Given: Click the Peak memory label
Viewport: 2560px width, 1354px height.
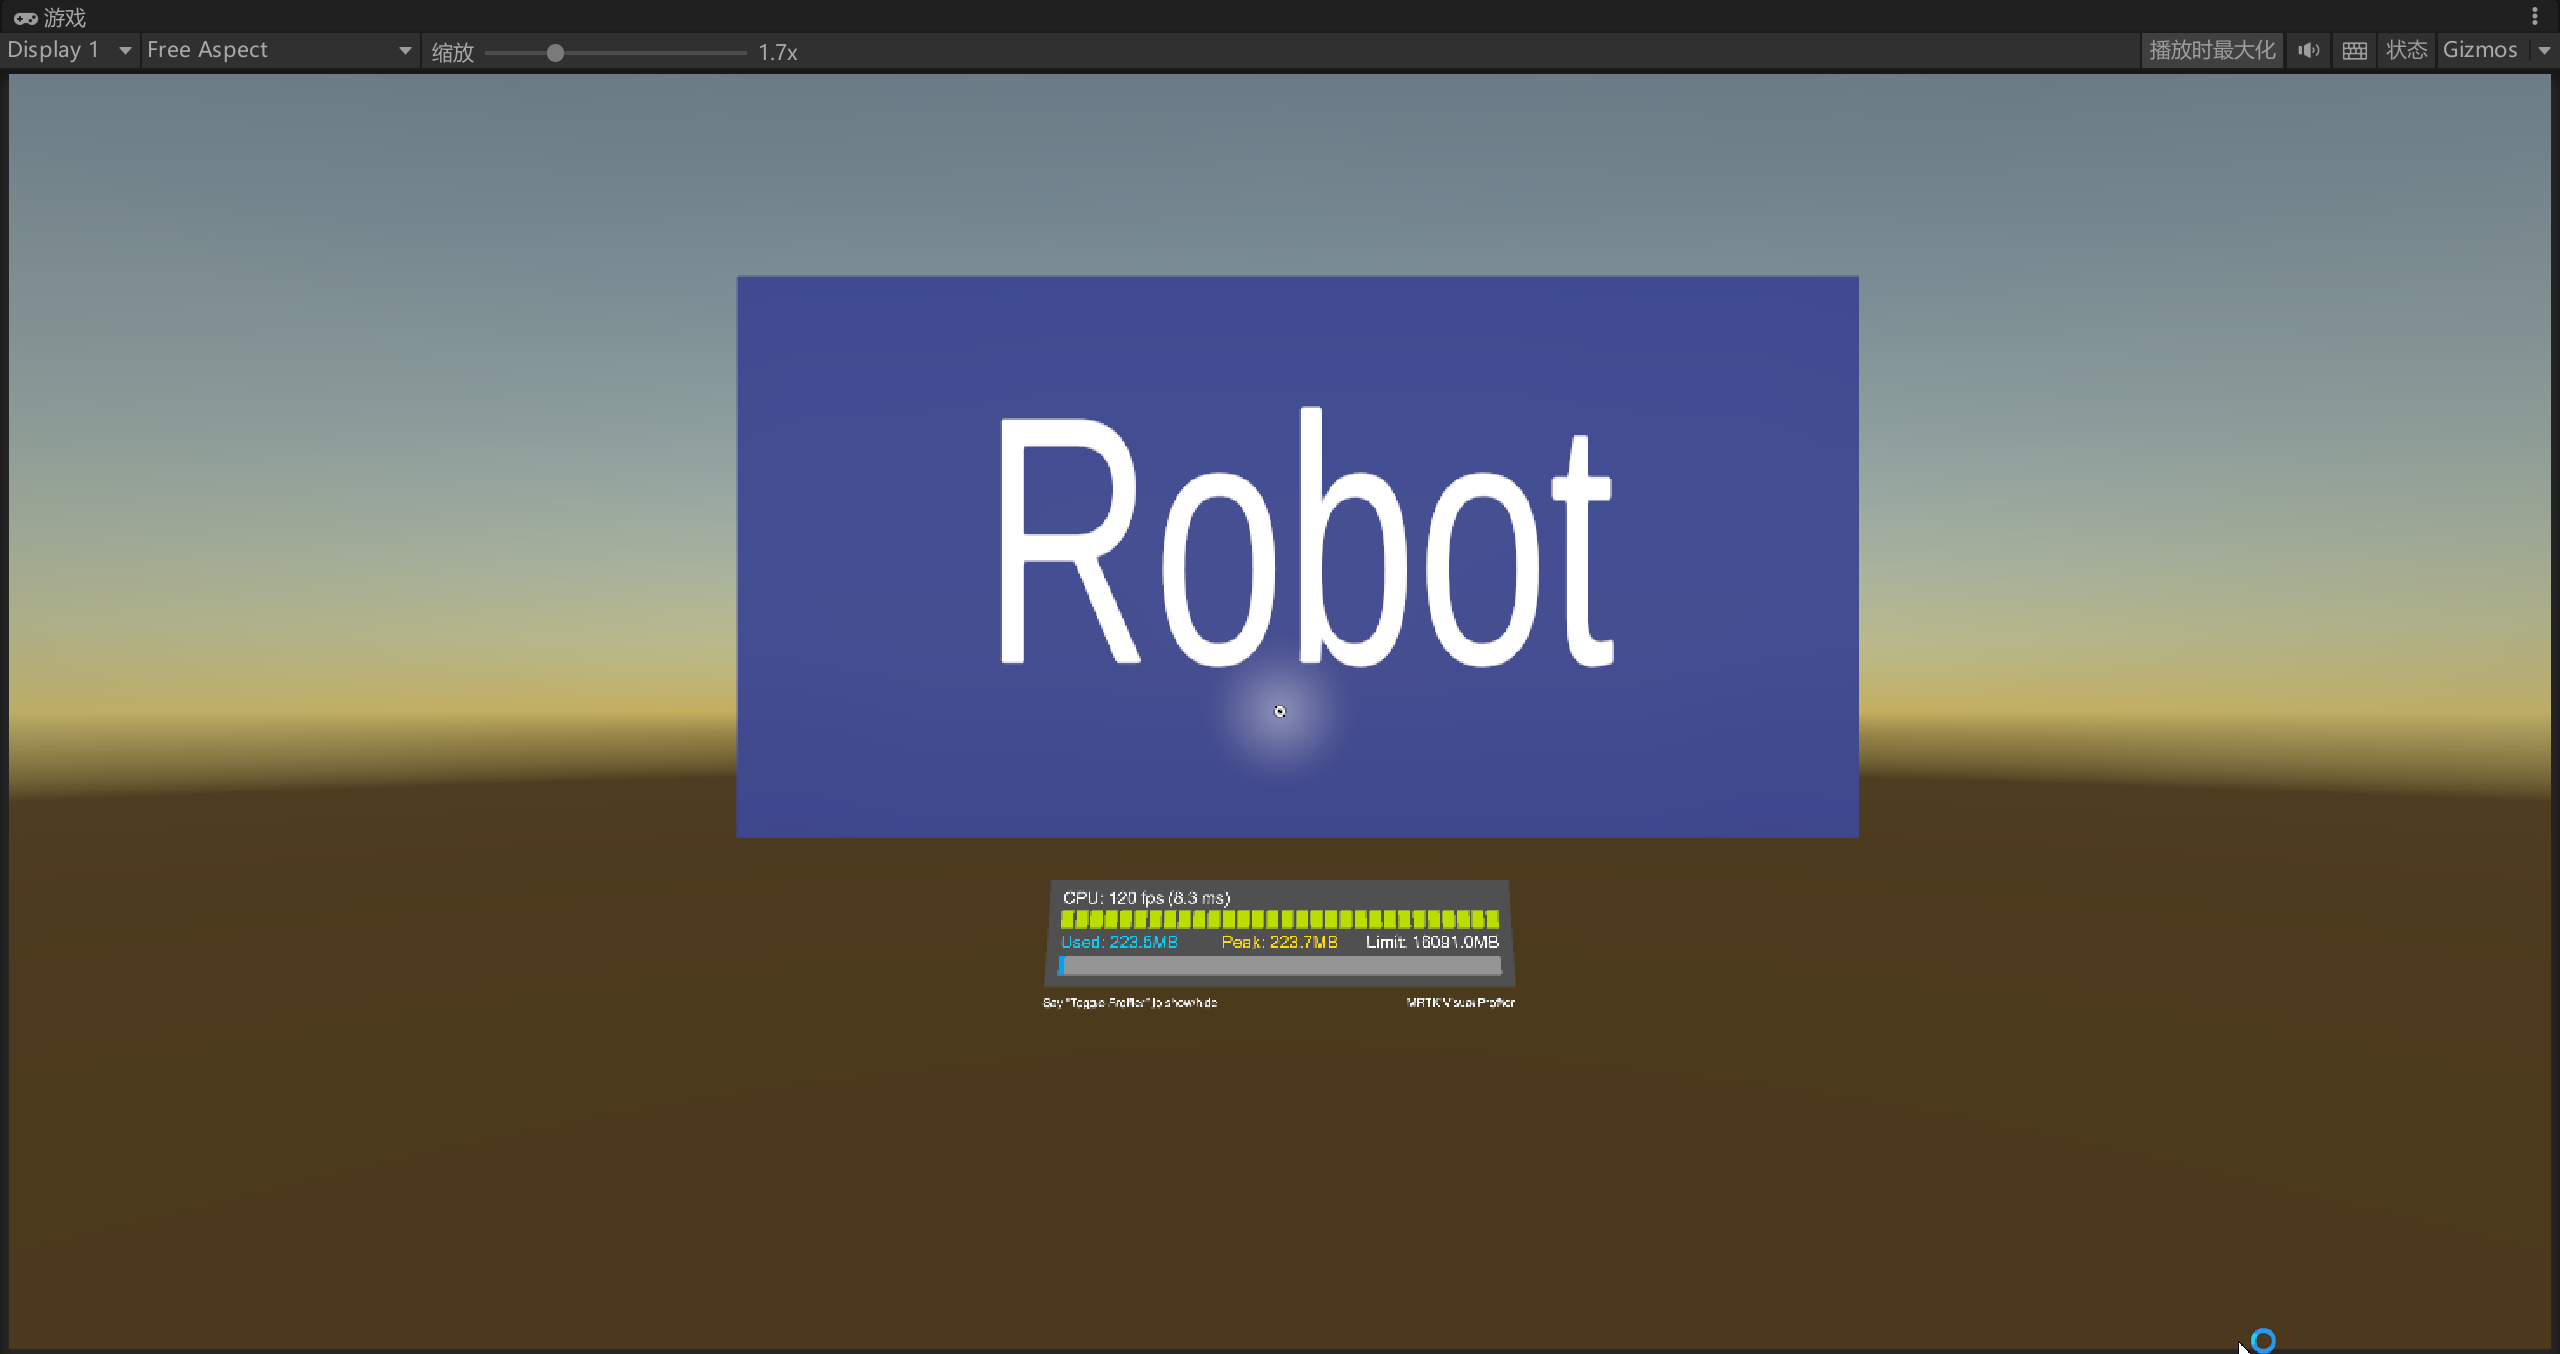Looking at the screenshot, I should [x=1279, y=942].
